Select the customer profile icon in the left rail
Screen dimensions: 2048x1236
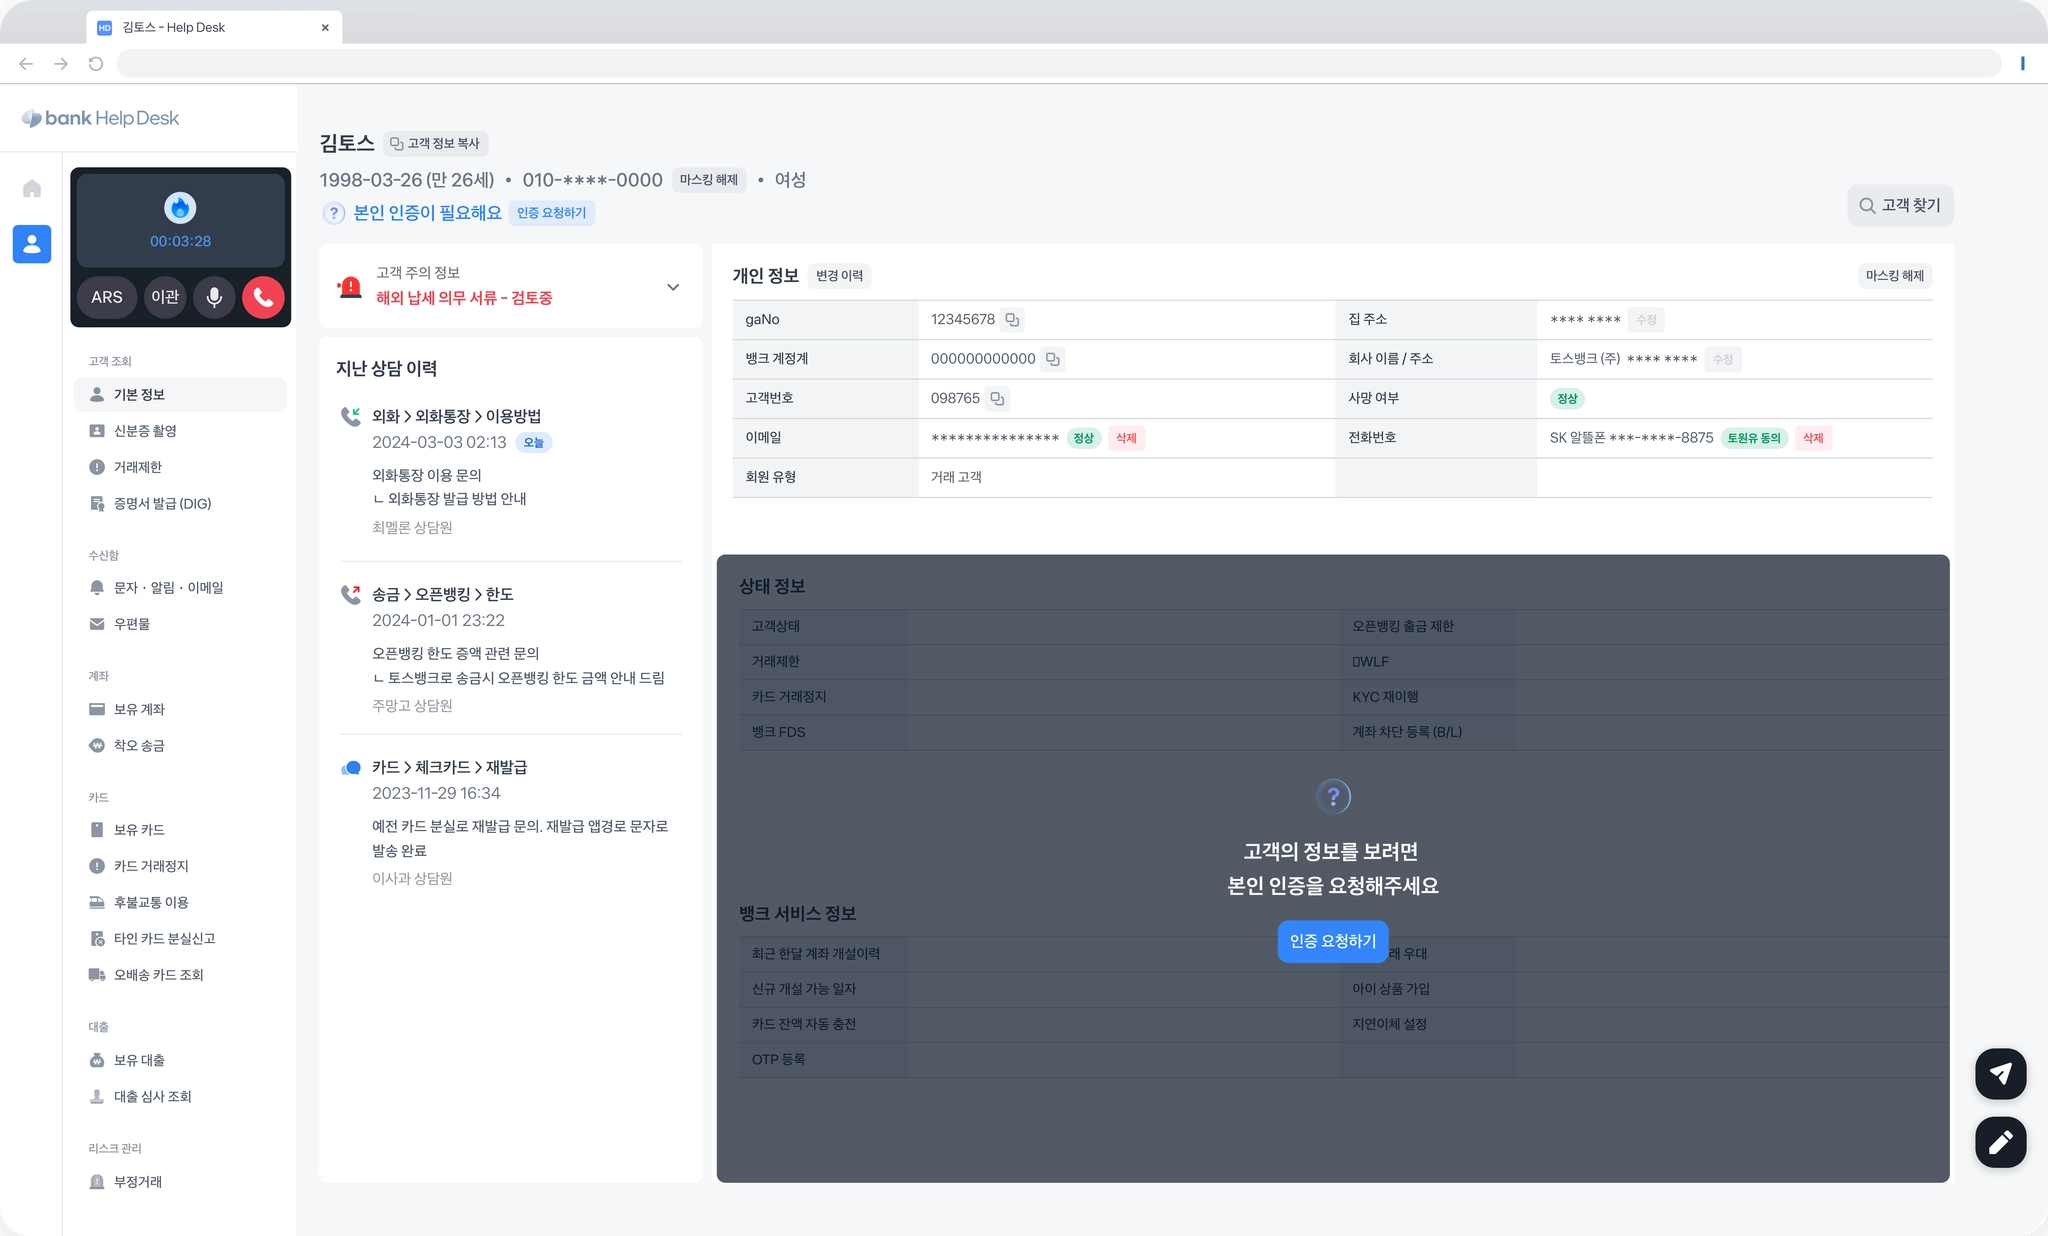(32, 244)
